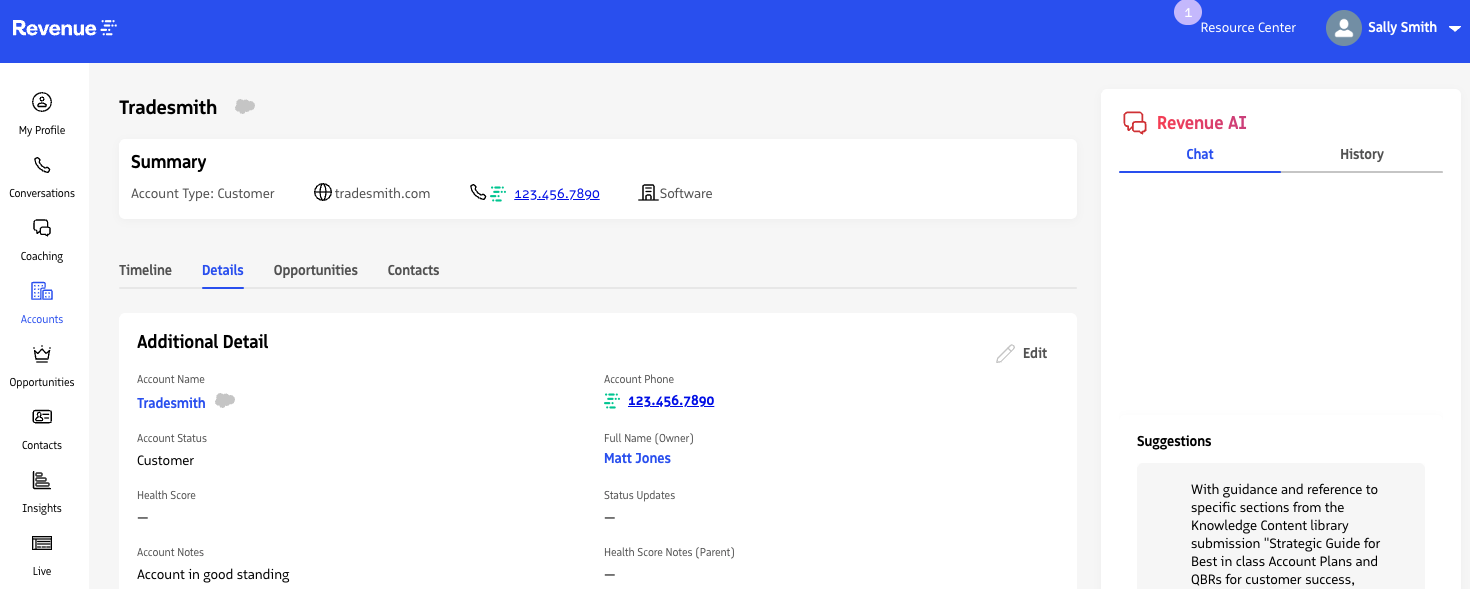Image resolution: width=1470 pixels, height=589 pixels.
Task: Click the Revenue logo in header
Action: pos(65,28)
